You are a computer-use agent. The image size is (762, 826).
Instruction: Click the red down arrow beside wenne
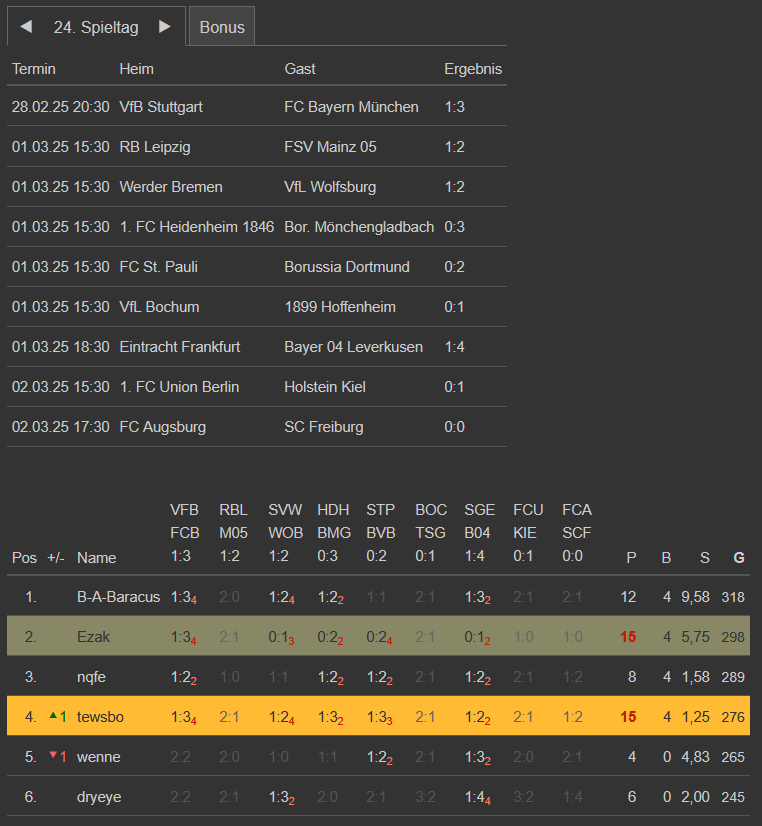click(53, 755)
